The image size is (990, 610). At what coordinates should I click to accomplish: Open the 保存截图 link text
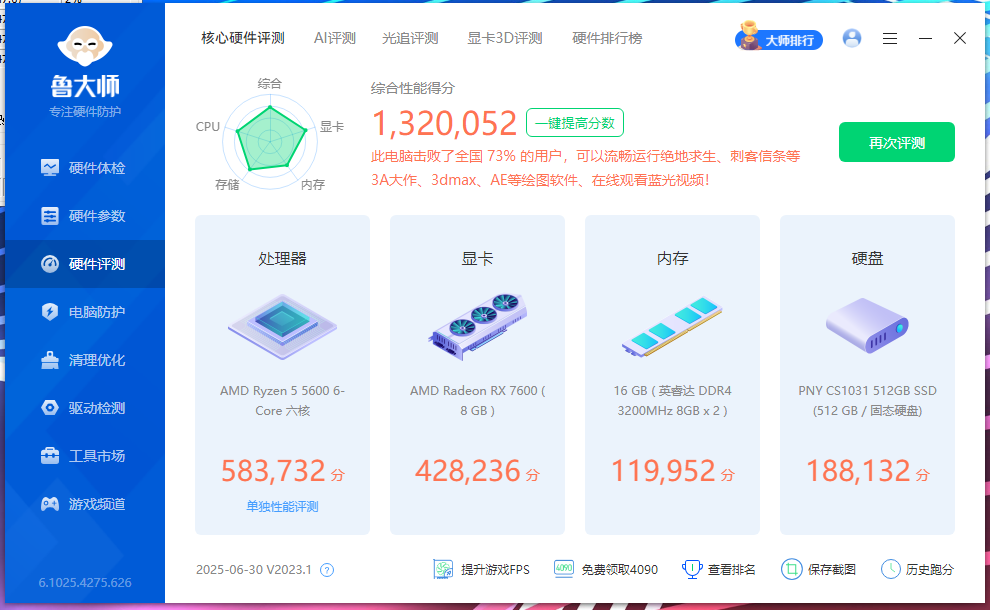[x=832, y=570]
